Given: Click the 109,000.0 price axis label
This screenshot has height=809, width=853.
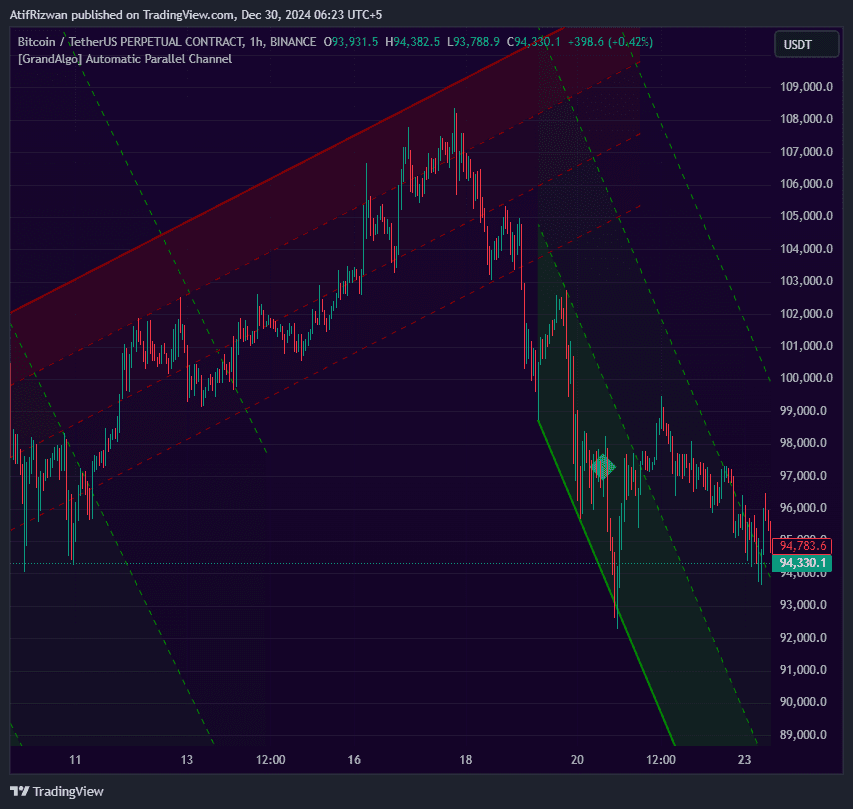Looking at the screenshot, I should (x=805, y=85).
